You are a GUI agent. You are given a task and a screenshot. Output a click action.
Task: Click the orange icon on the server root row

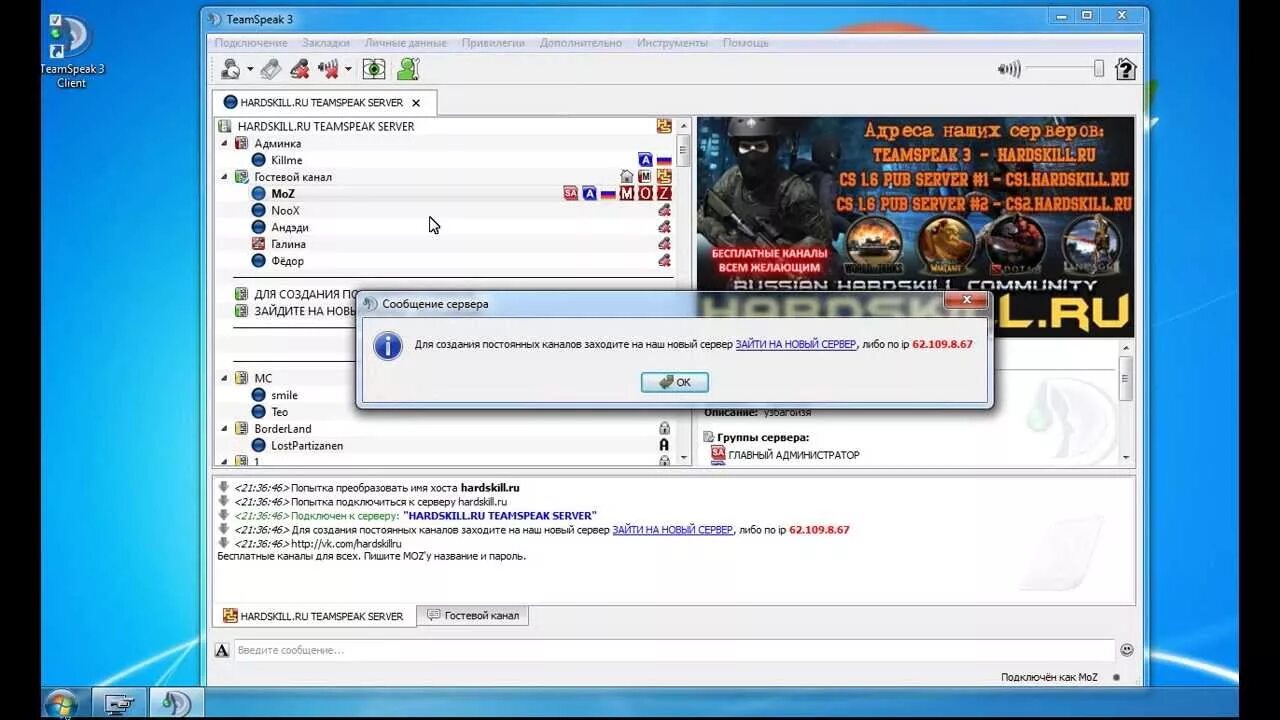coord(664,126)
